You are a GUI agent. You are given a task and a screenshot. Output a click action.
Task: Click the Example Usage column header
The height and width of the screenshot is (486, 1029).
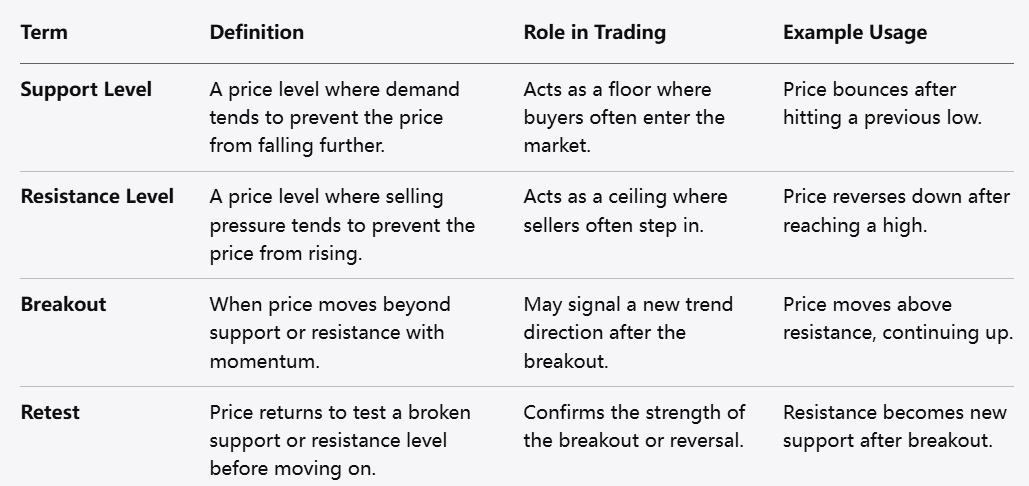tap(854, 32)
